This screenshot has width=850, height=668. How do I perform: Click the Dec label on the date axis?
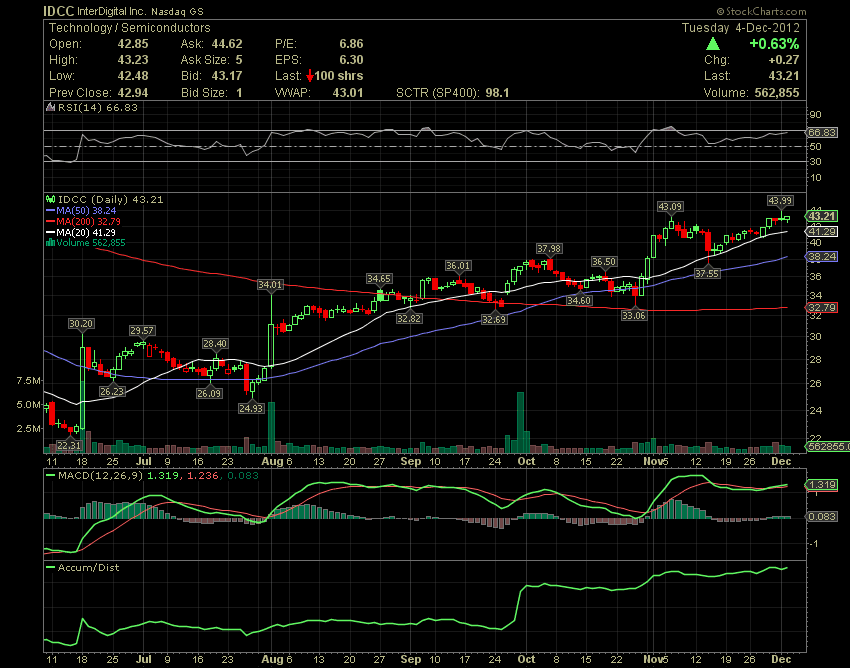click(x=781, y=463)
